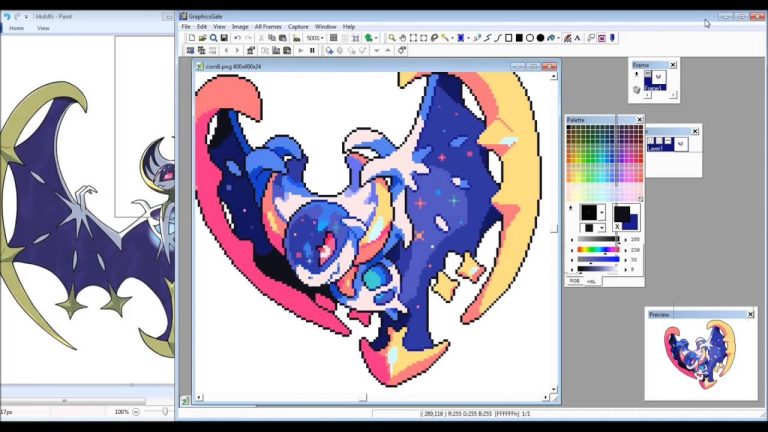The image size is (768, 432).
Task: Select the Lasso selection tool
Action: pos(434,38)
